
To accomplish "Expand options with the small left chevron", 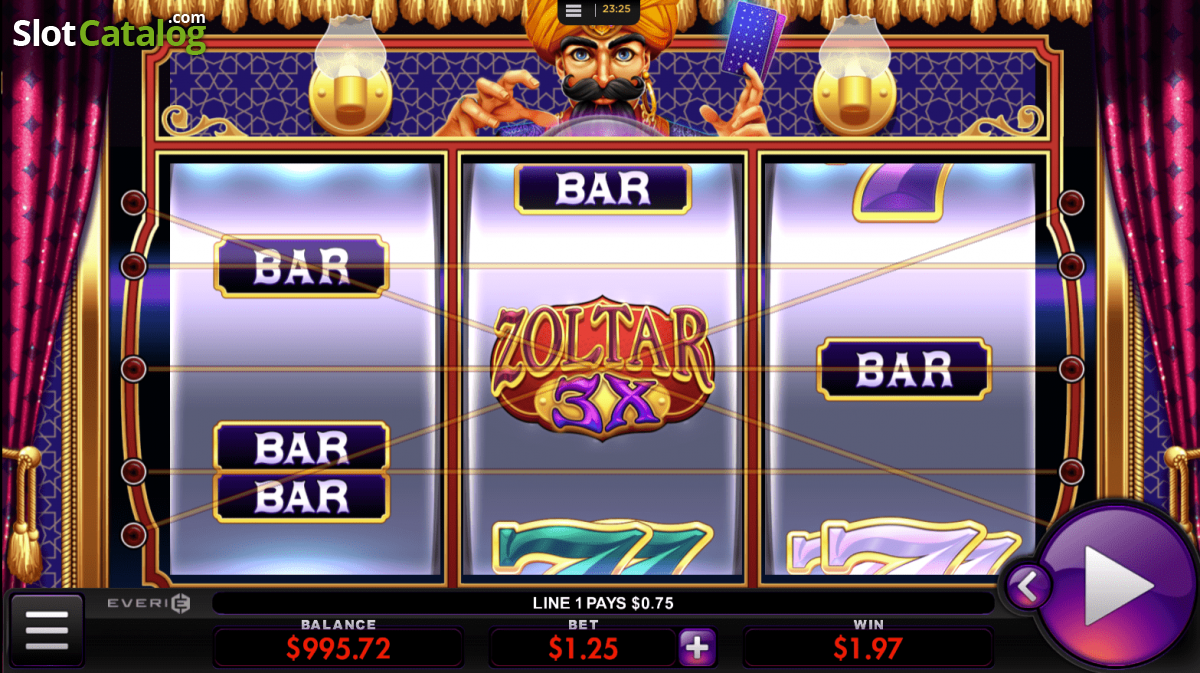I will pos(1028,587).
